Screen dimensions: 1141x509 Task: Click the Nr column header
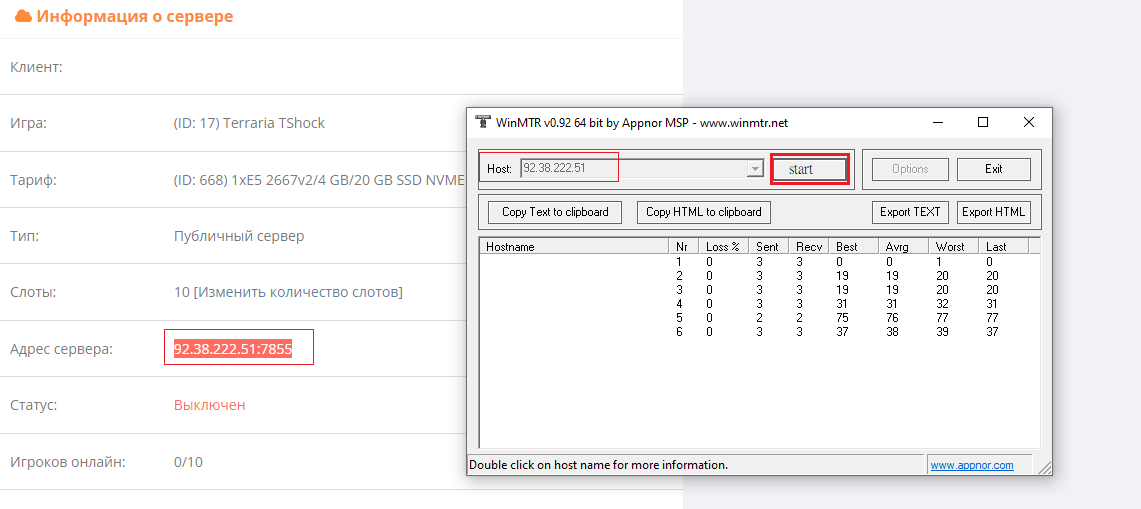click(683, 246)
